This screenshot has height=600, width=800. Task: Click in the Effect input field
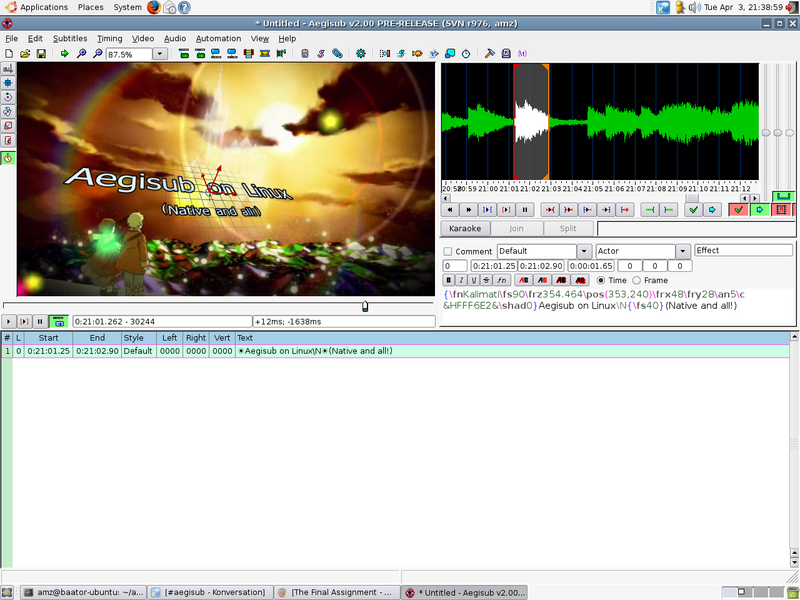point(743,251)
